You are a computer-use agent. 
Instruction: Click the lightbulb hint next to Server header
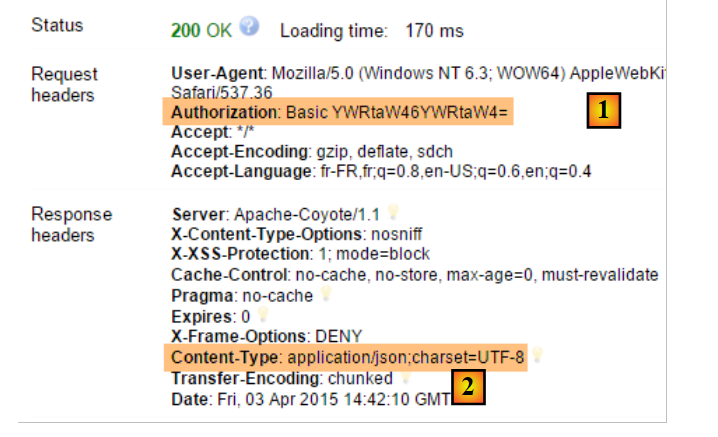(x=393, y=211)
